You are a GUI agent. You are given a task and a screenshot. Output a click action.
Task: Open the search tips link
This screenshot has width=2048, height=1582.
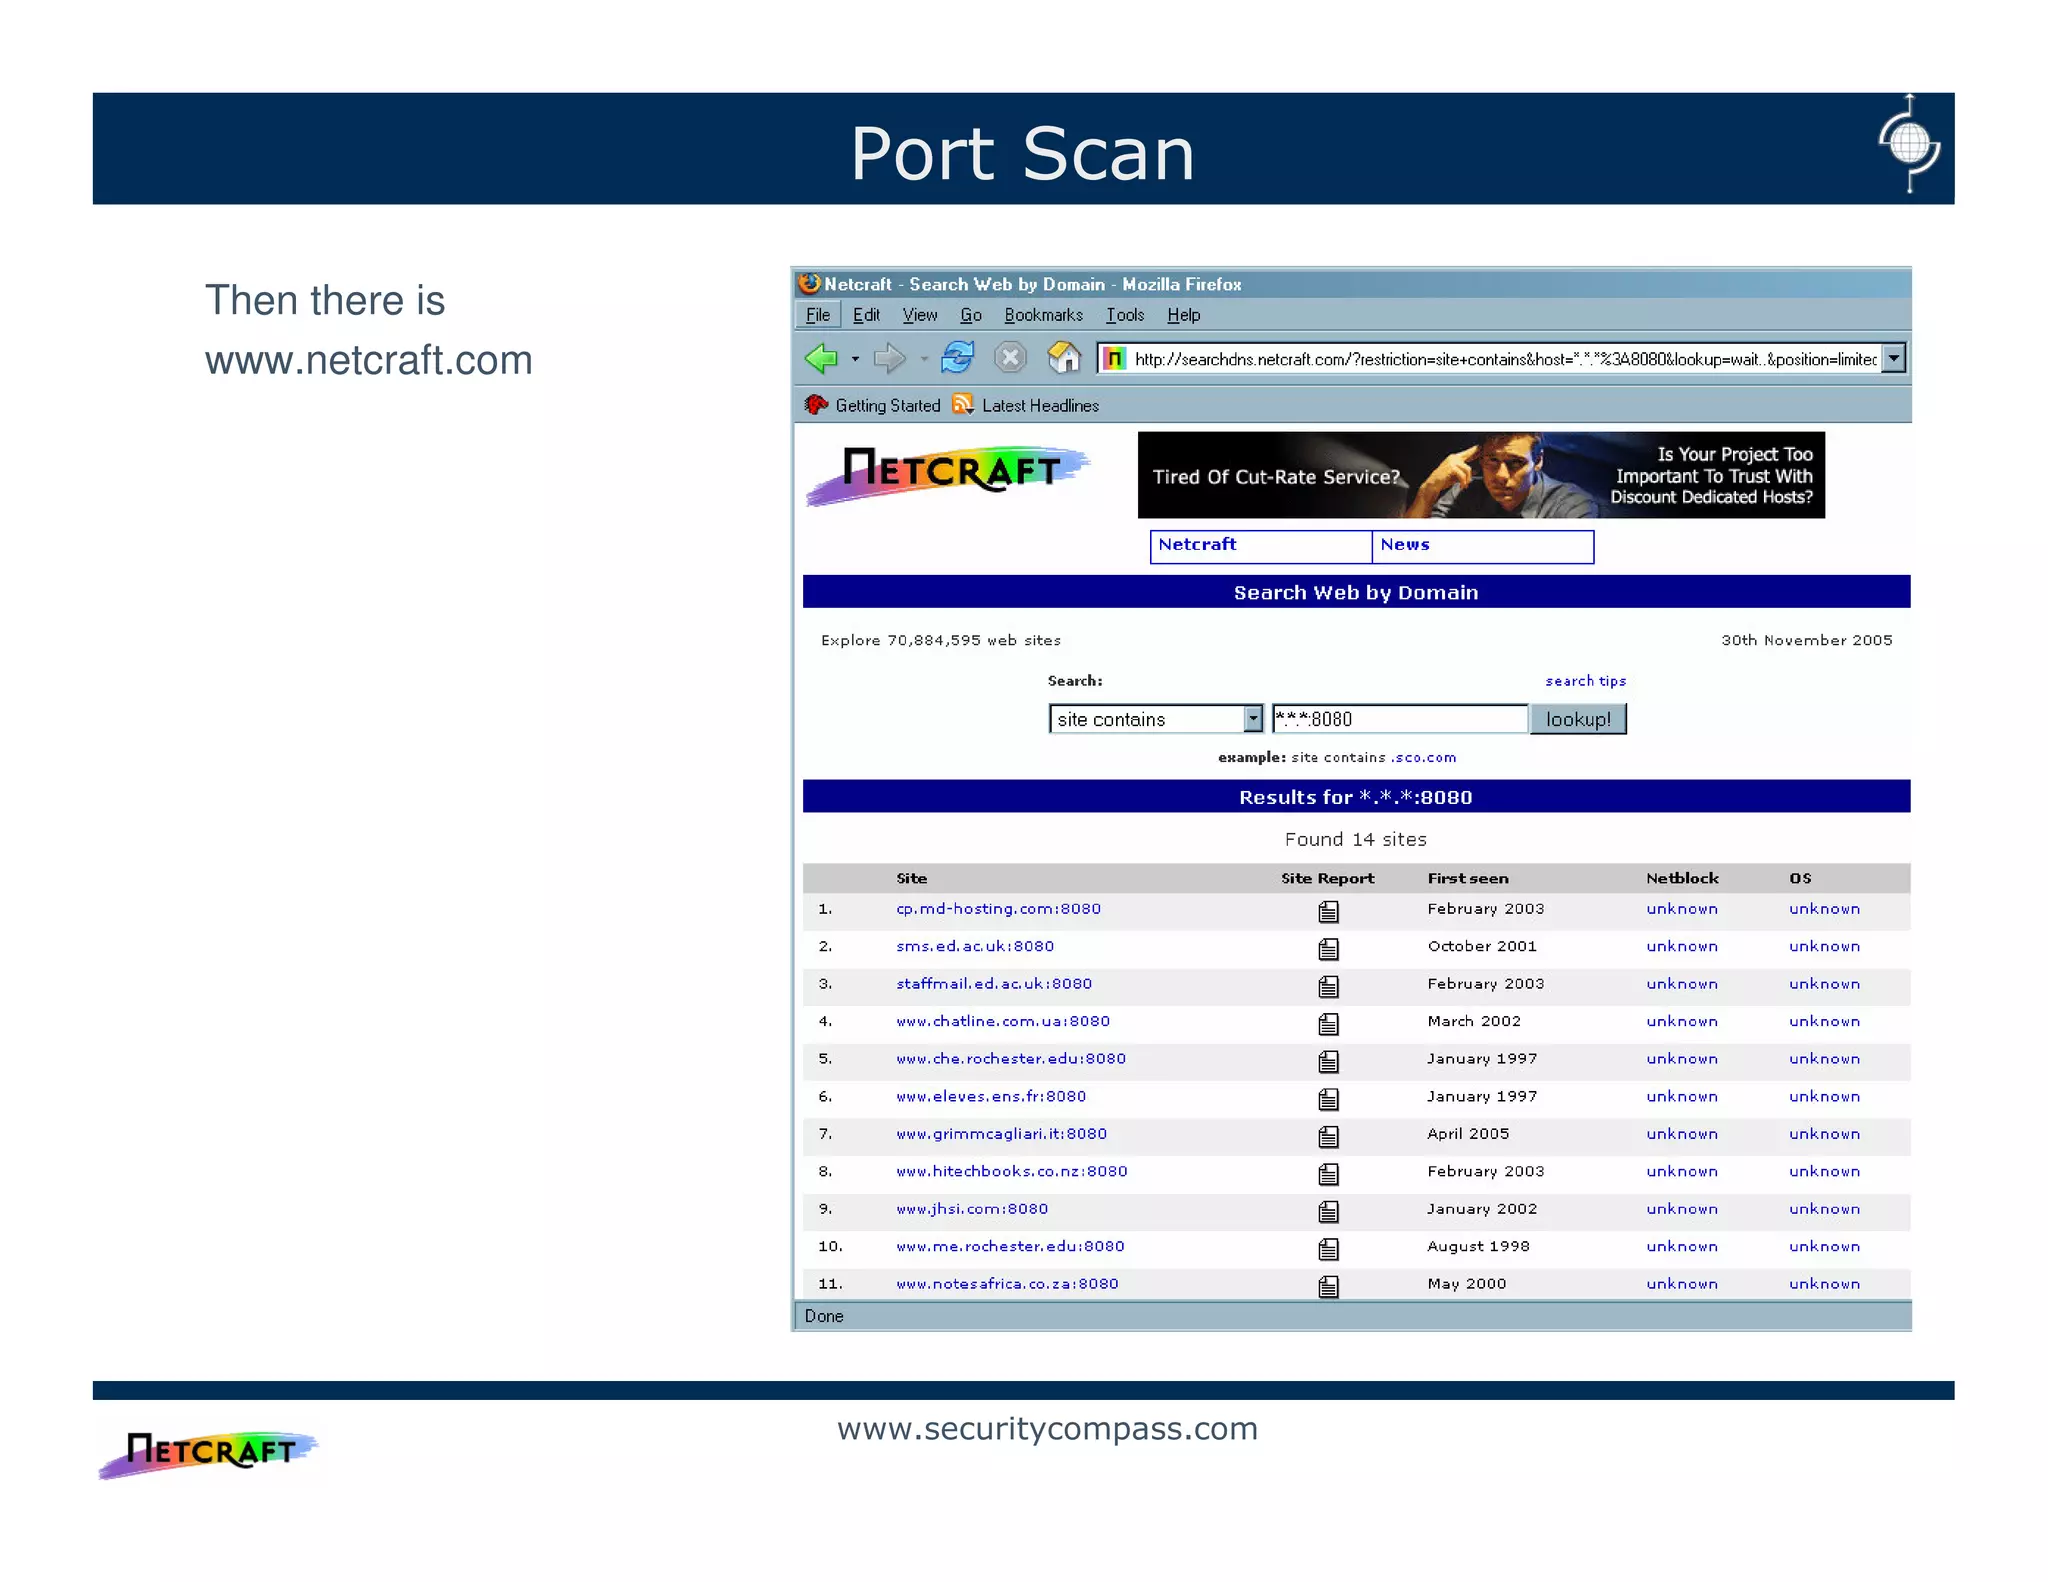tap(1585, 681)
